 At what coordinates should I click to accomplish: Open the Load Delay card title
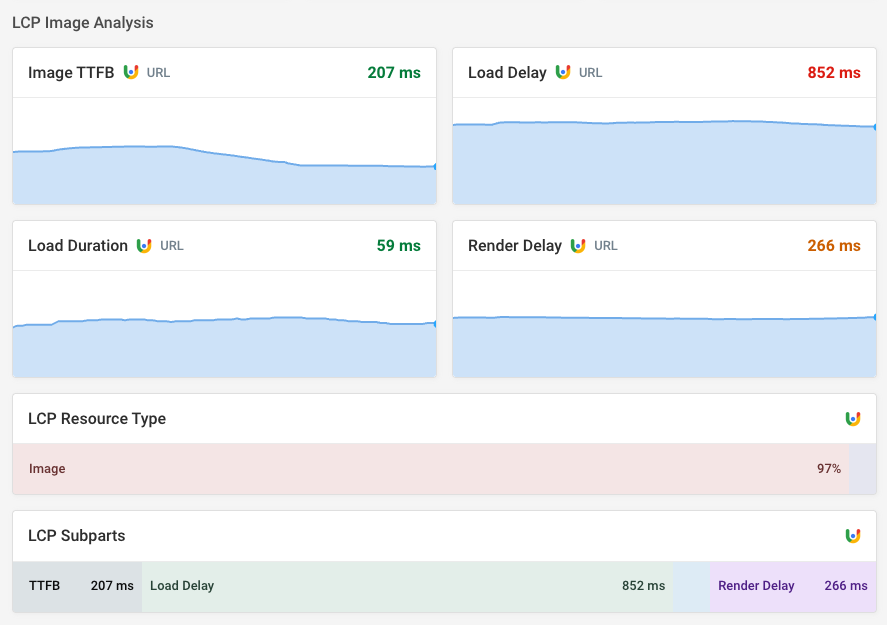(x=507, y=73)
